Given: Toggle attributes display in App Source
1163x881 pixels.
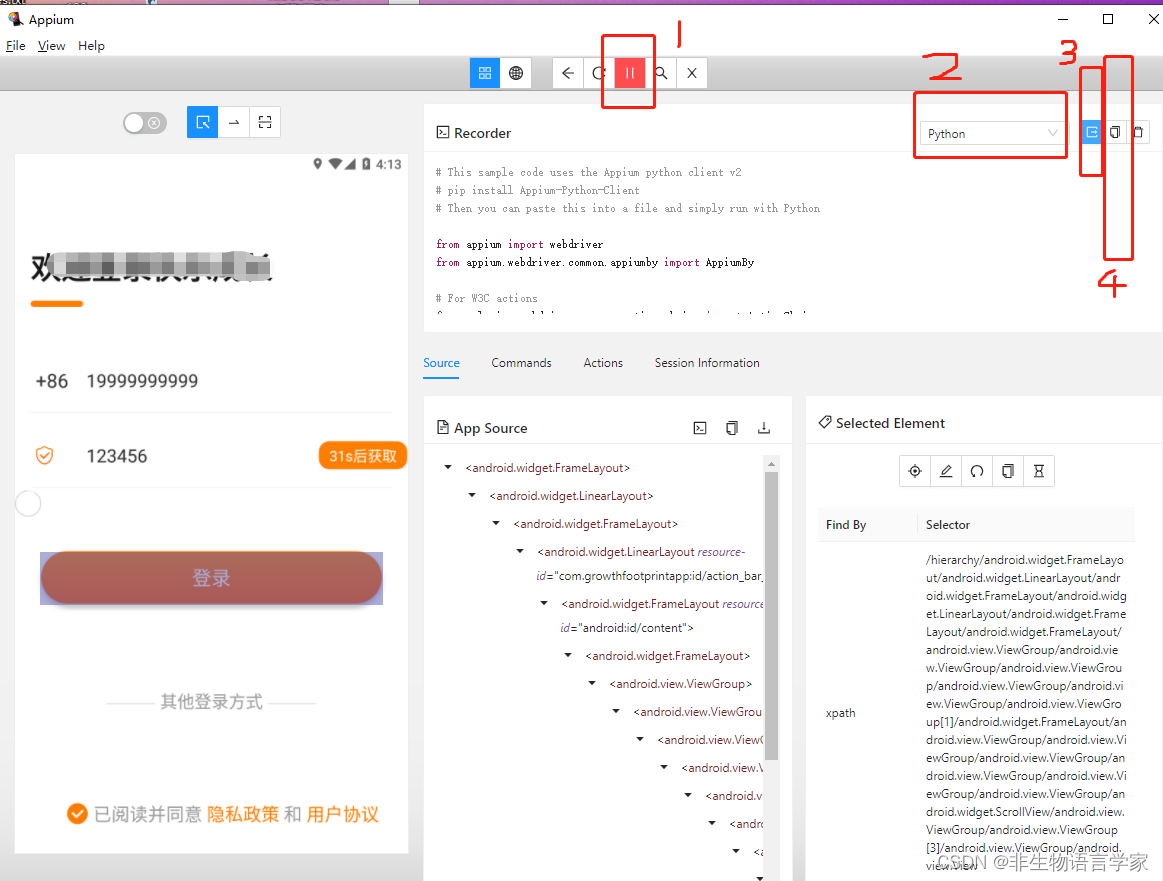Looking at the screenshot, I should coord(700,428).
